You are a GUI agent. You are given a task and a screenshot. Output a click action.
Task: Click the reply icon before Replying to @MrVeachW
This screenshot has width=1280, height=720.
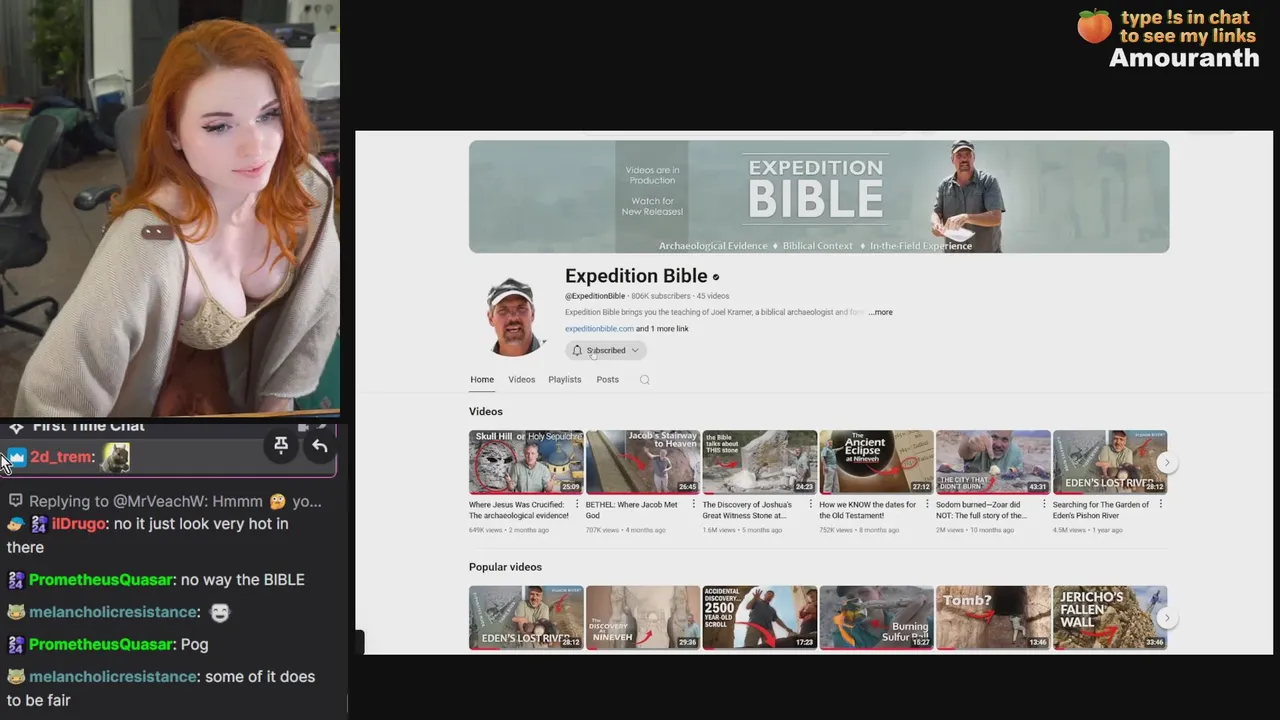pyautogui.click(x=15, y=501)
